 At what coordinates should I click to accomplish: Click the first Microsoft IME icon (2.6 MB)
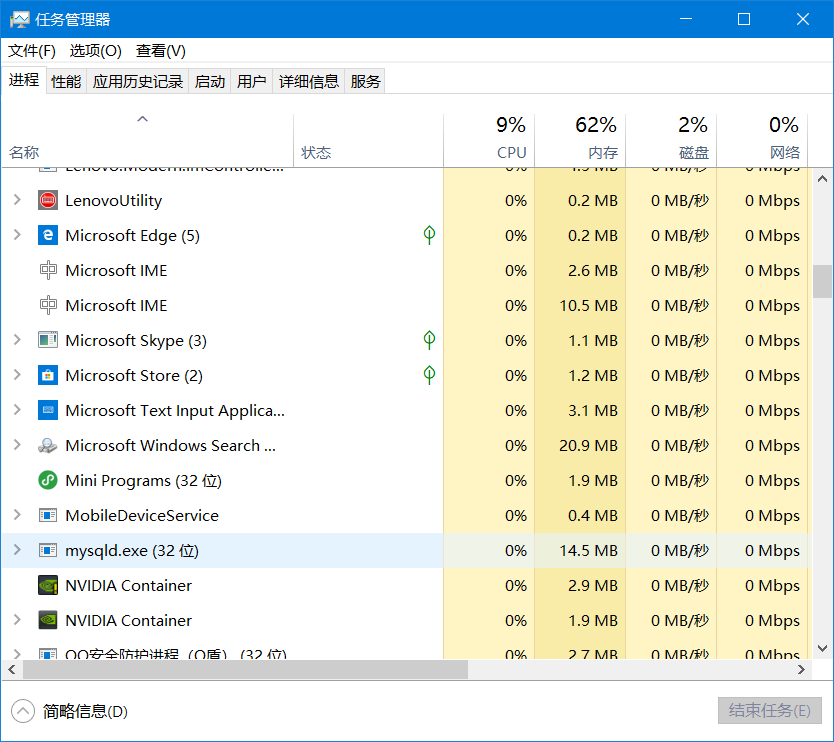(x=48, y=270)
